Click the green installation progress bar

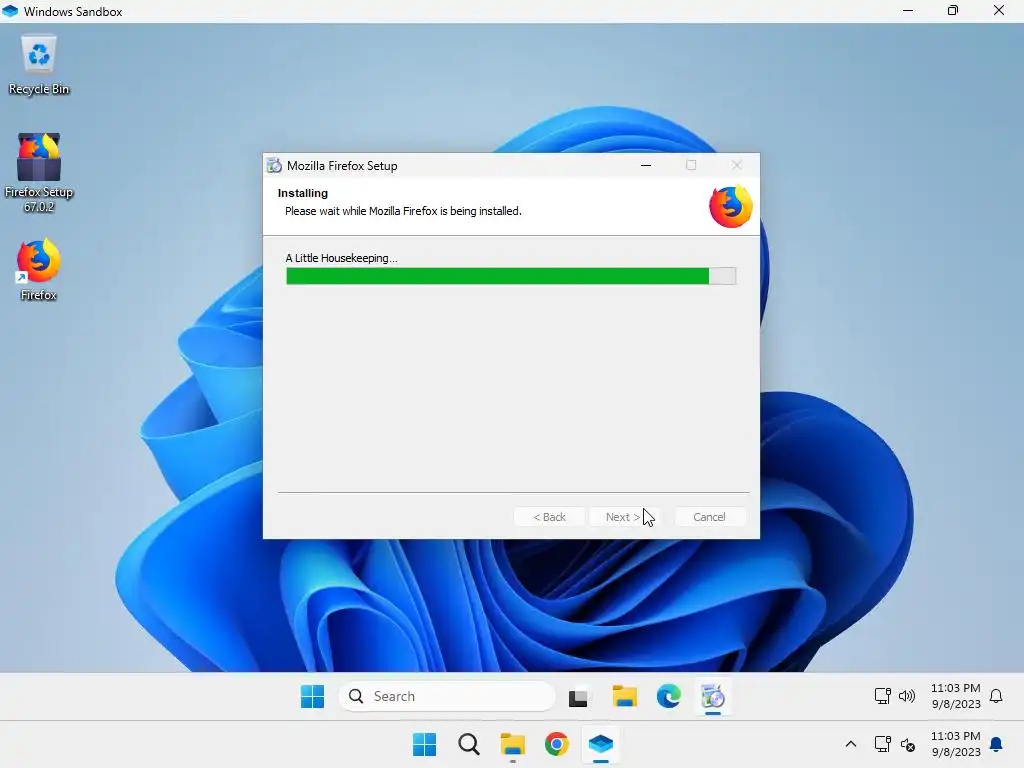coord(511,276)
